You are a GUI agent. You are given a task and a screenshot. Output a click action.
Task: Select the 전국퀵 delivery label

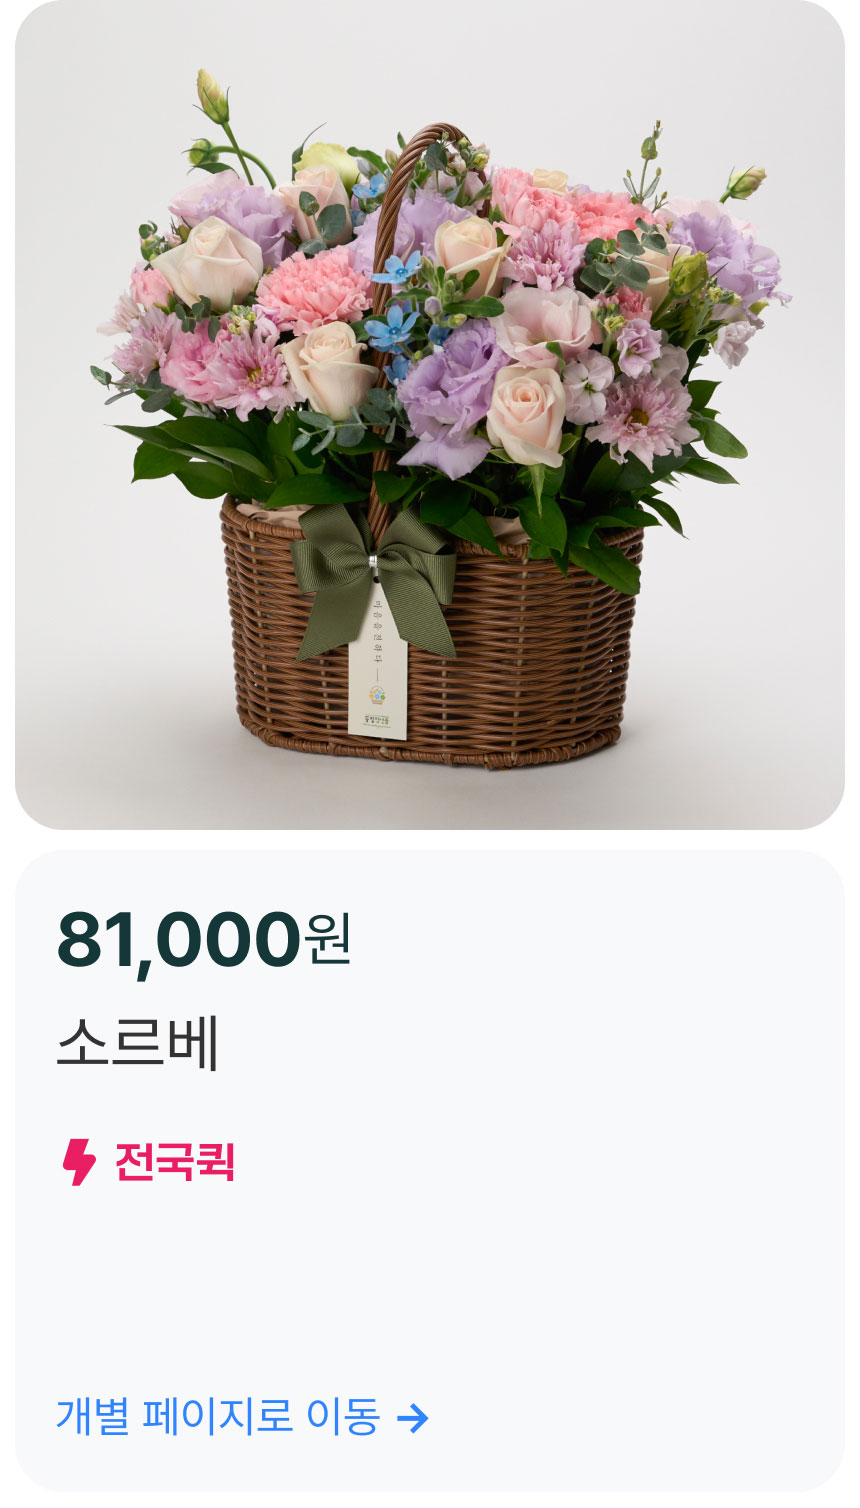coord(175,1162)
